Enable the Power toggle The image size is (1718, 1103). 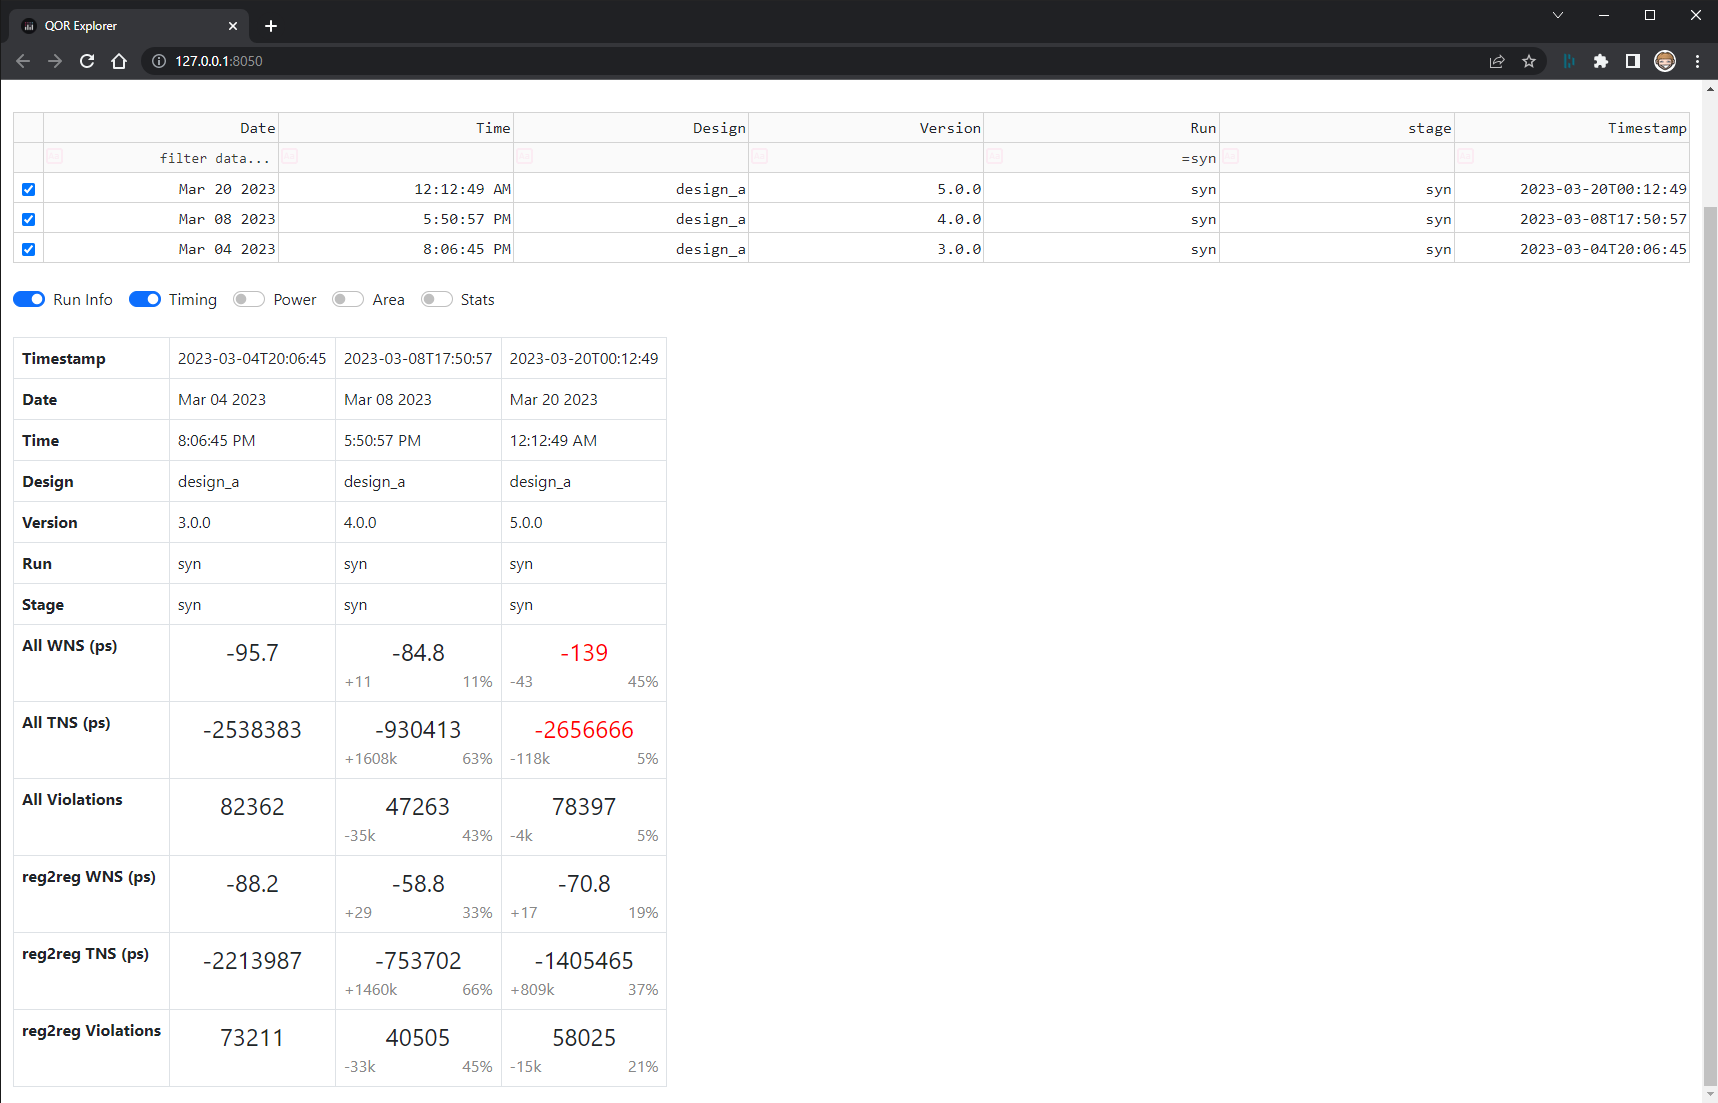pyautogui.click(x=248, y=299)
